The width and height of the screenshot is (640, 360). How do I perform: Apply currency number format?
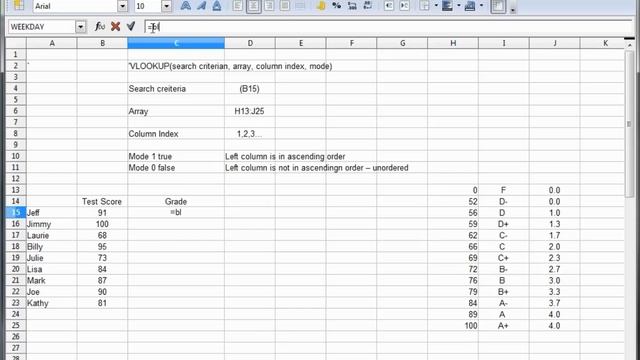pos(321,6)
